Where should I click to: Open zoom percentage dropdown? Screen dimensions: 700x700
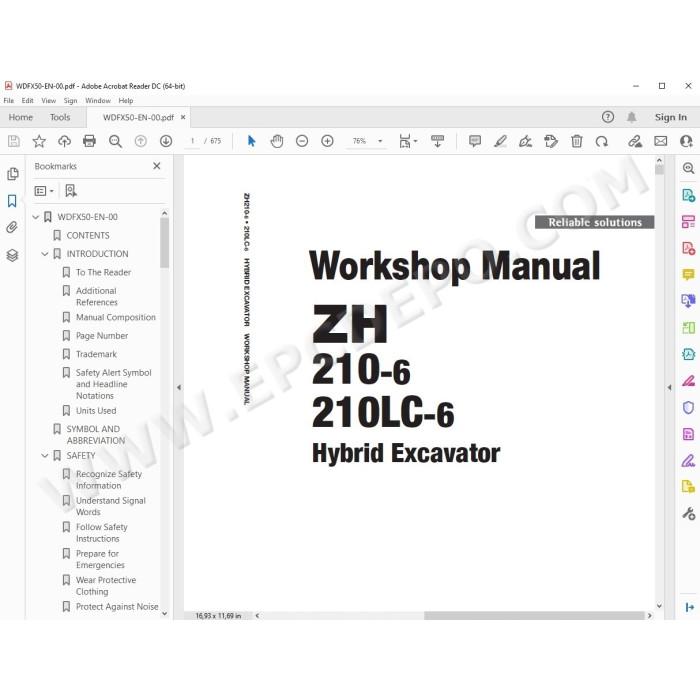(x=380, y=142)
